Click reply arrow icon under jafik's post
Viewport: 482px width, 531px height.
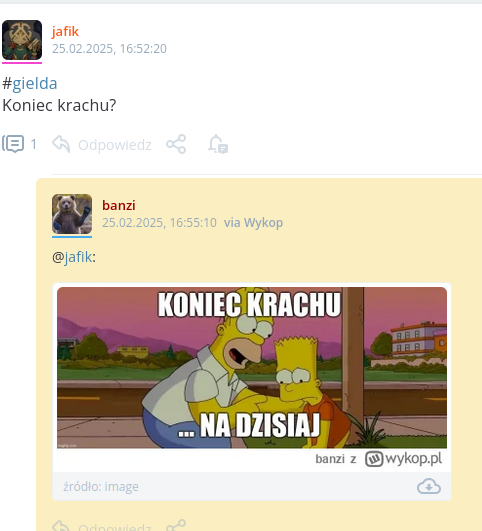pyautogui.click(x=61, y=144)
